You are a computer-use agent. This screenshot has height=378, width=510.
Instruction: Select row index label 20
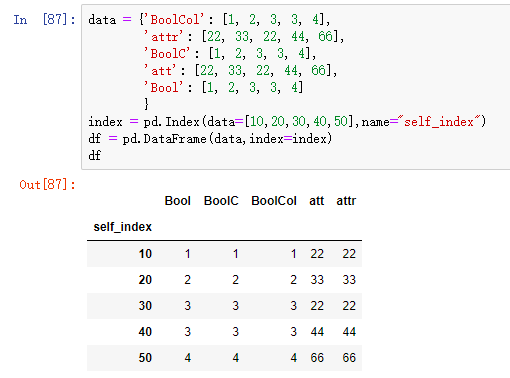[145, 280]
